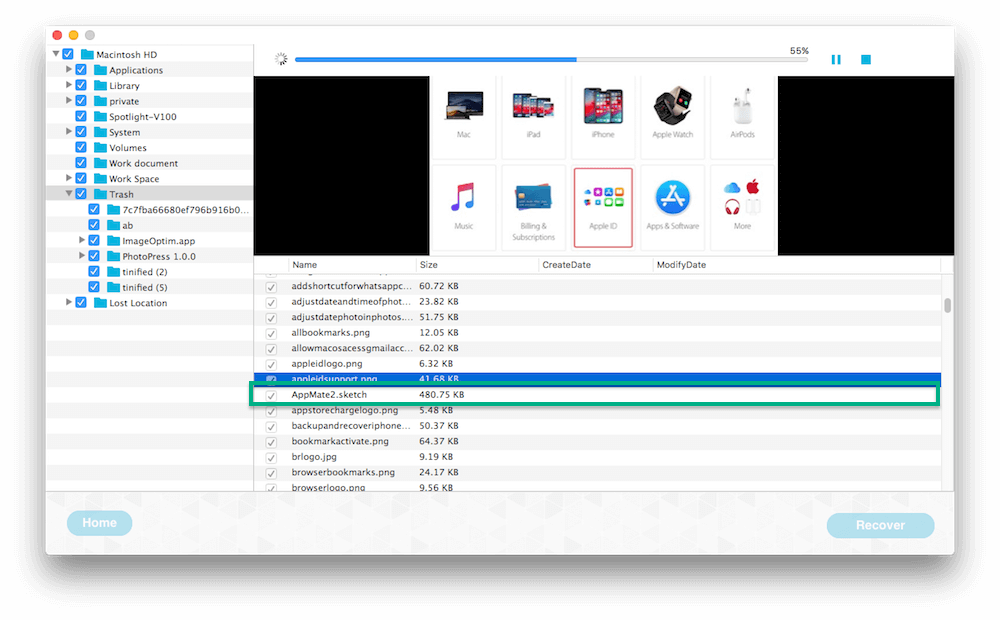Collapse the Trash folder

click(x=69, y=193)
